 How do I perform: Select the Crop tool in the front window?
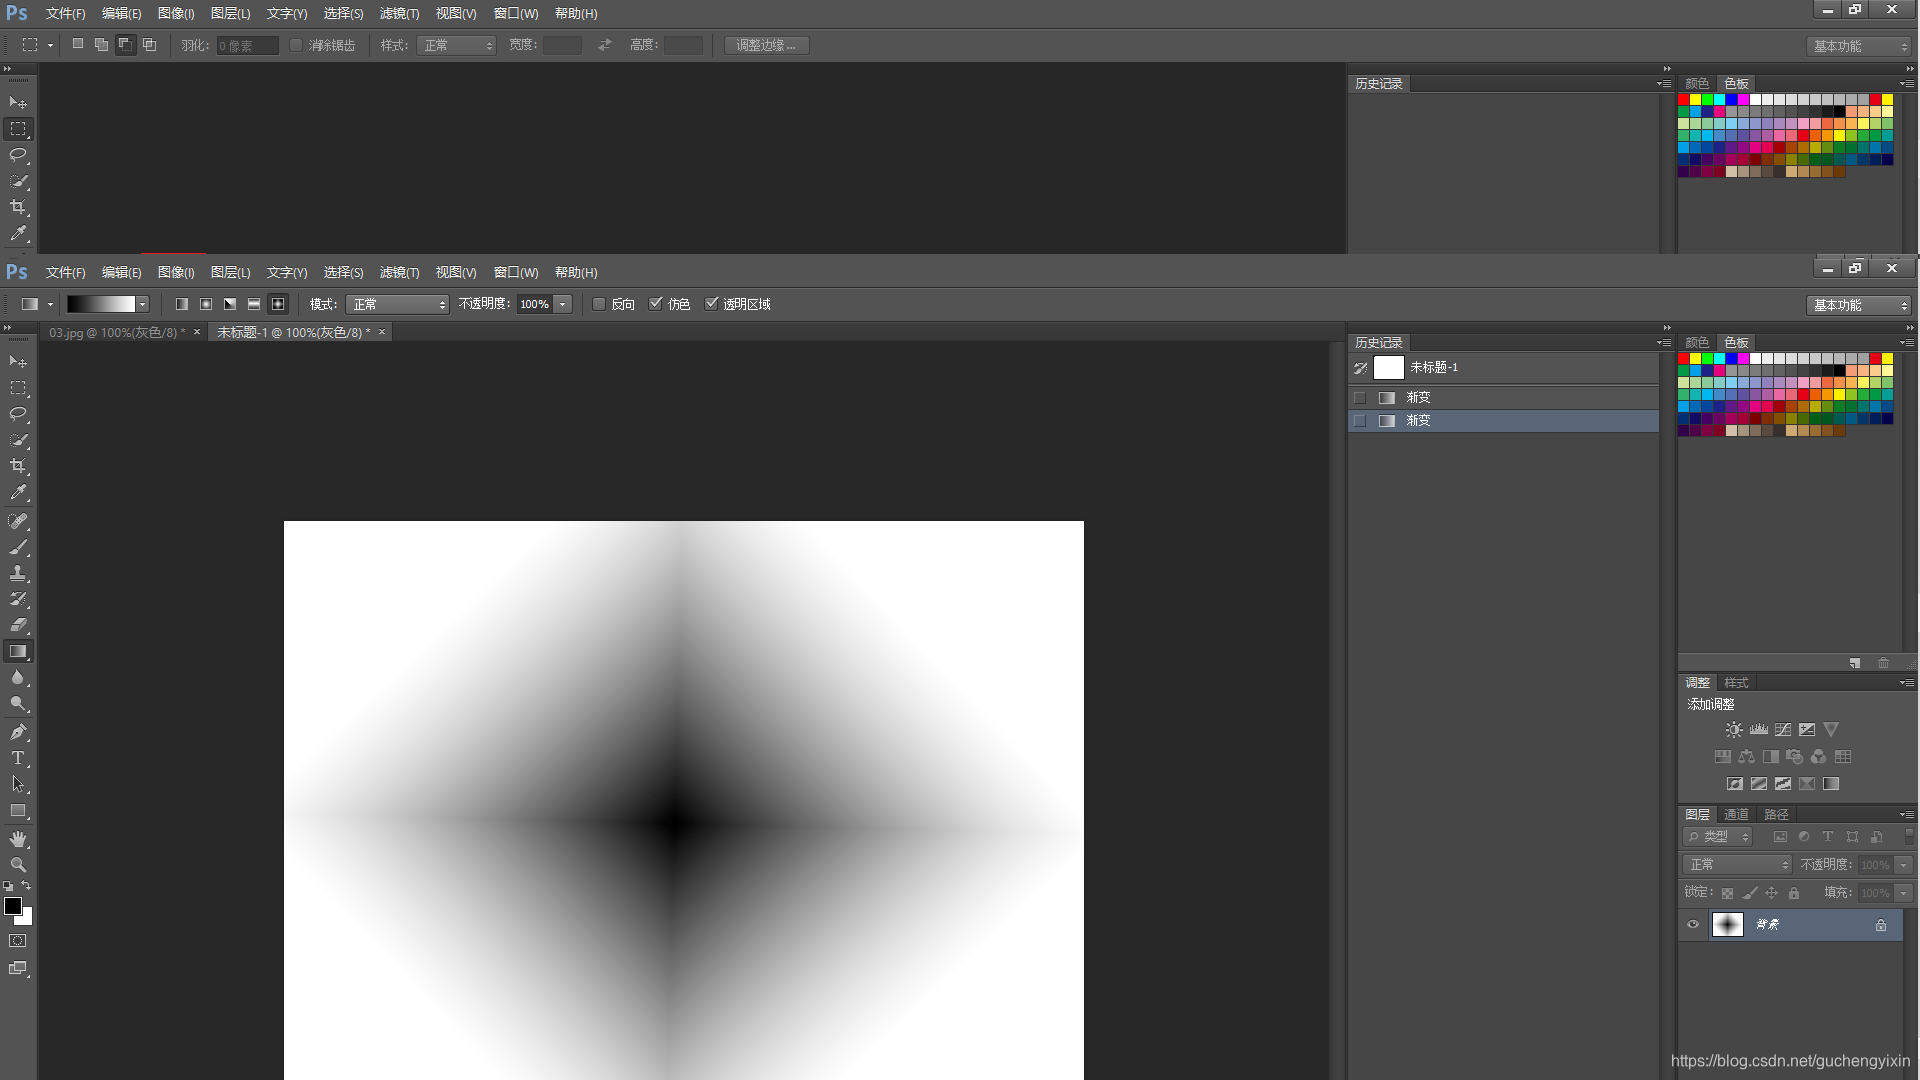[x=18, y=466]
